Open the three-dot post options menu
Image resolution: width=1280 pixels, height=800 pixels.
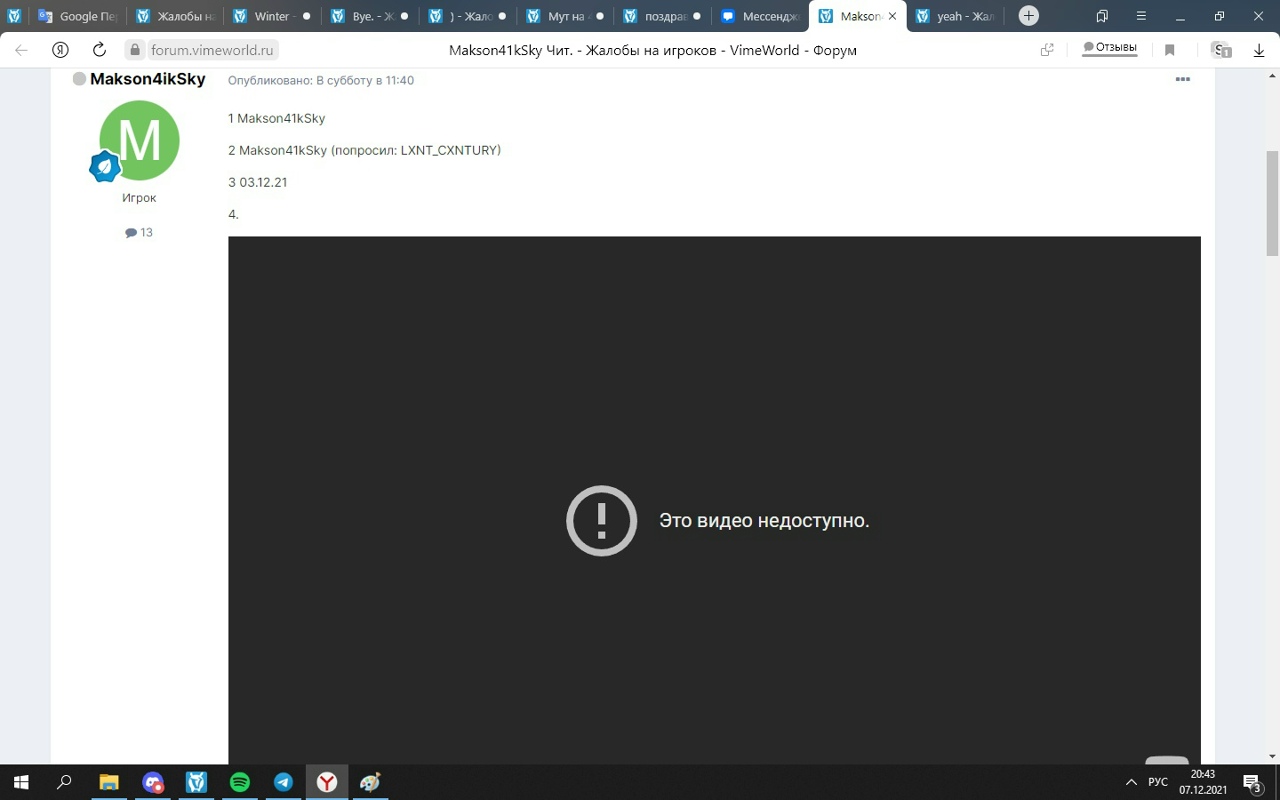click(1182, 80)
